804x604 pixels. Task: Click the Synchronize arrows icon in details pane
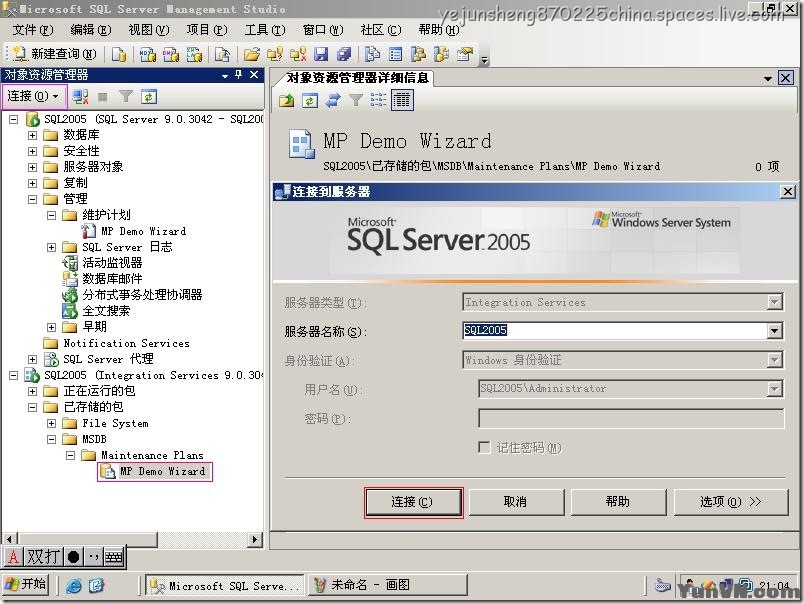point(333,100)
